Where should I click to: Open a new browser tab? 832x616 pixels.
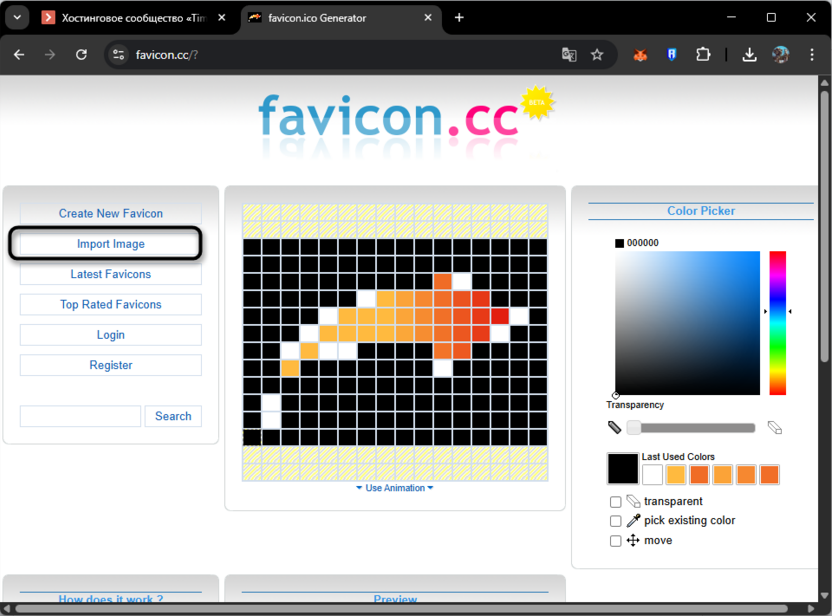(459, 18)
